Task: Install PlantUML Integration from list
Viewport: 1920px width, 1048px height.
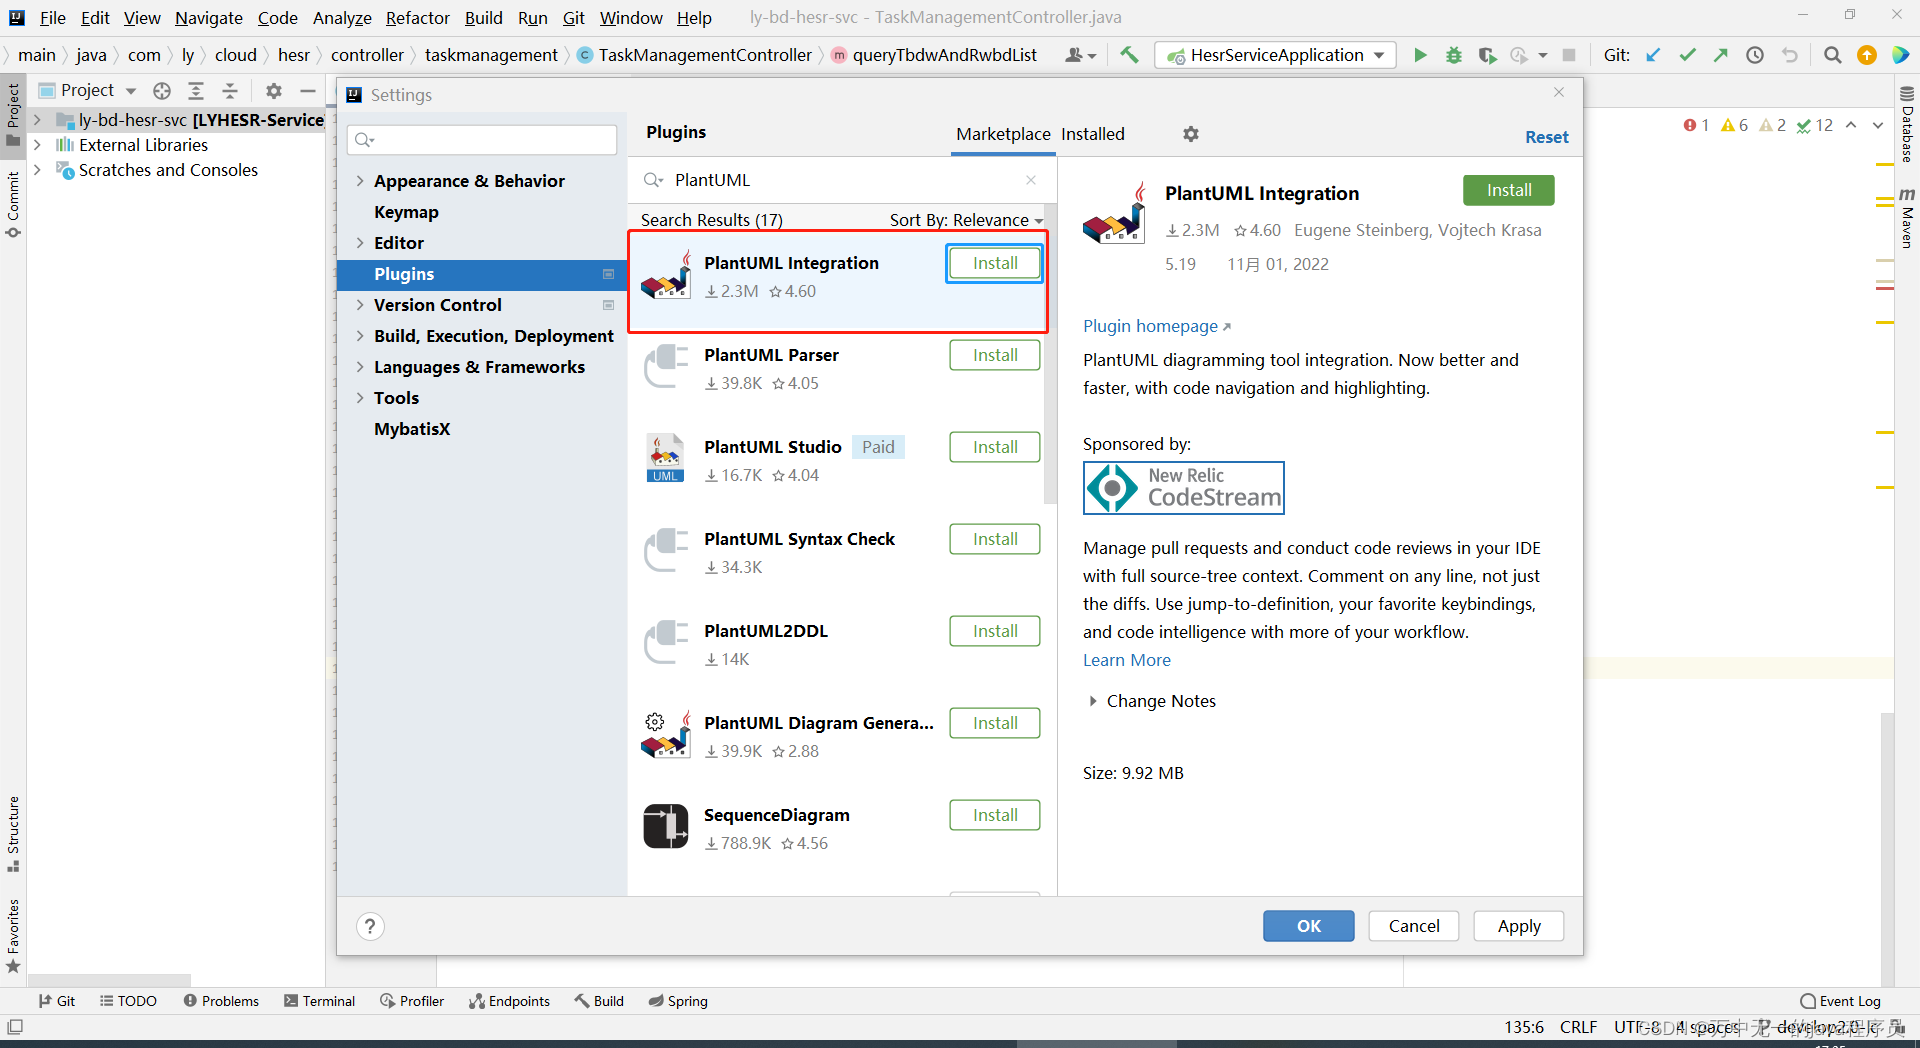Action: tap(995, 263)
